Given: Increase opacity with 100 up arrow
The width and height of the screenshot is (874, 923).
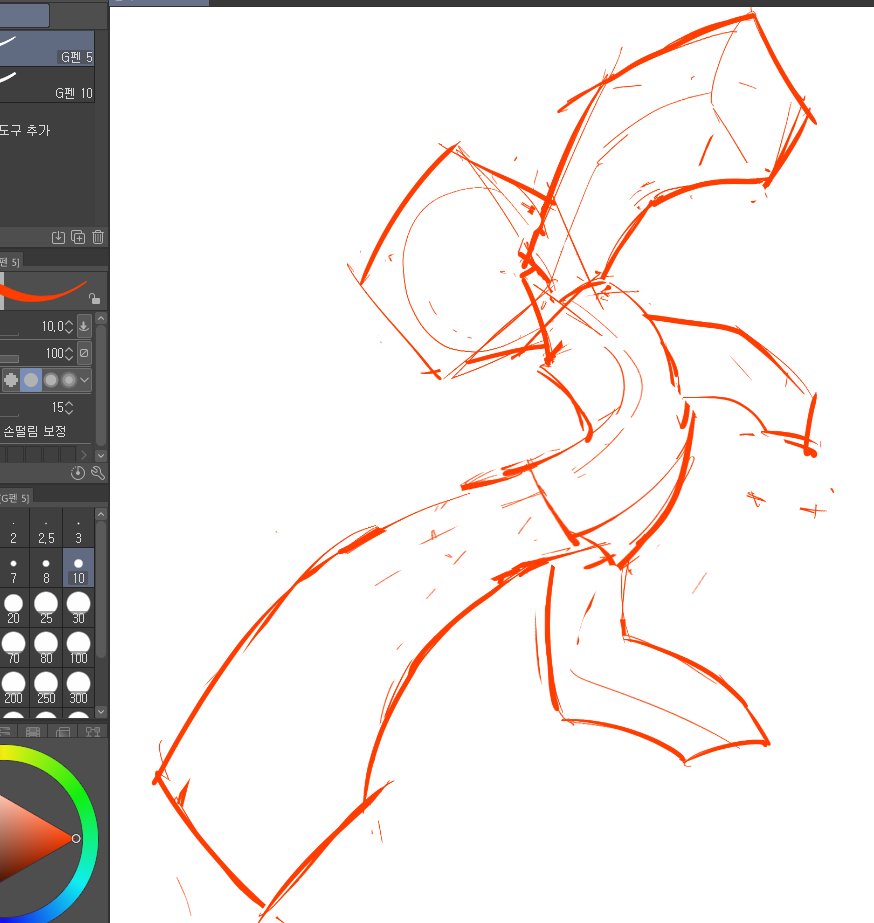Looking at the screenshot, I should point(69,350).
